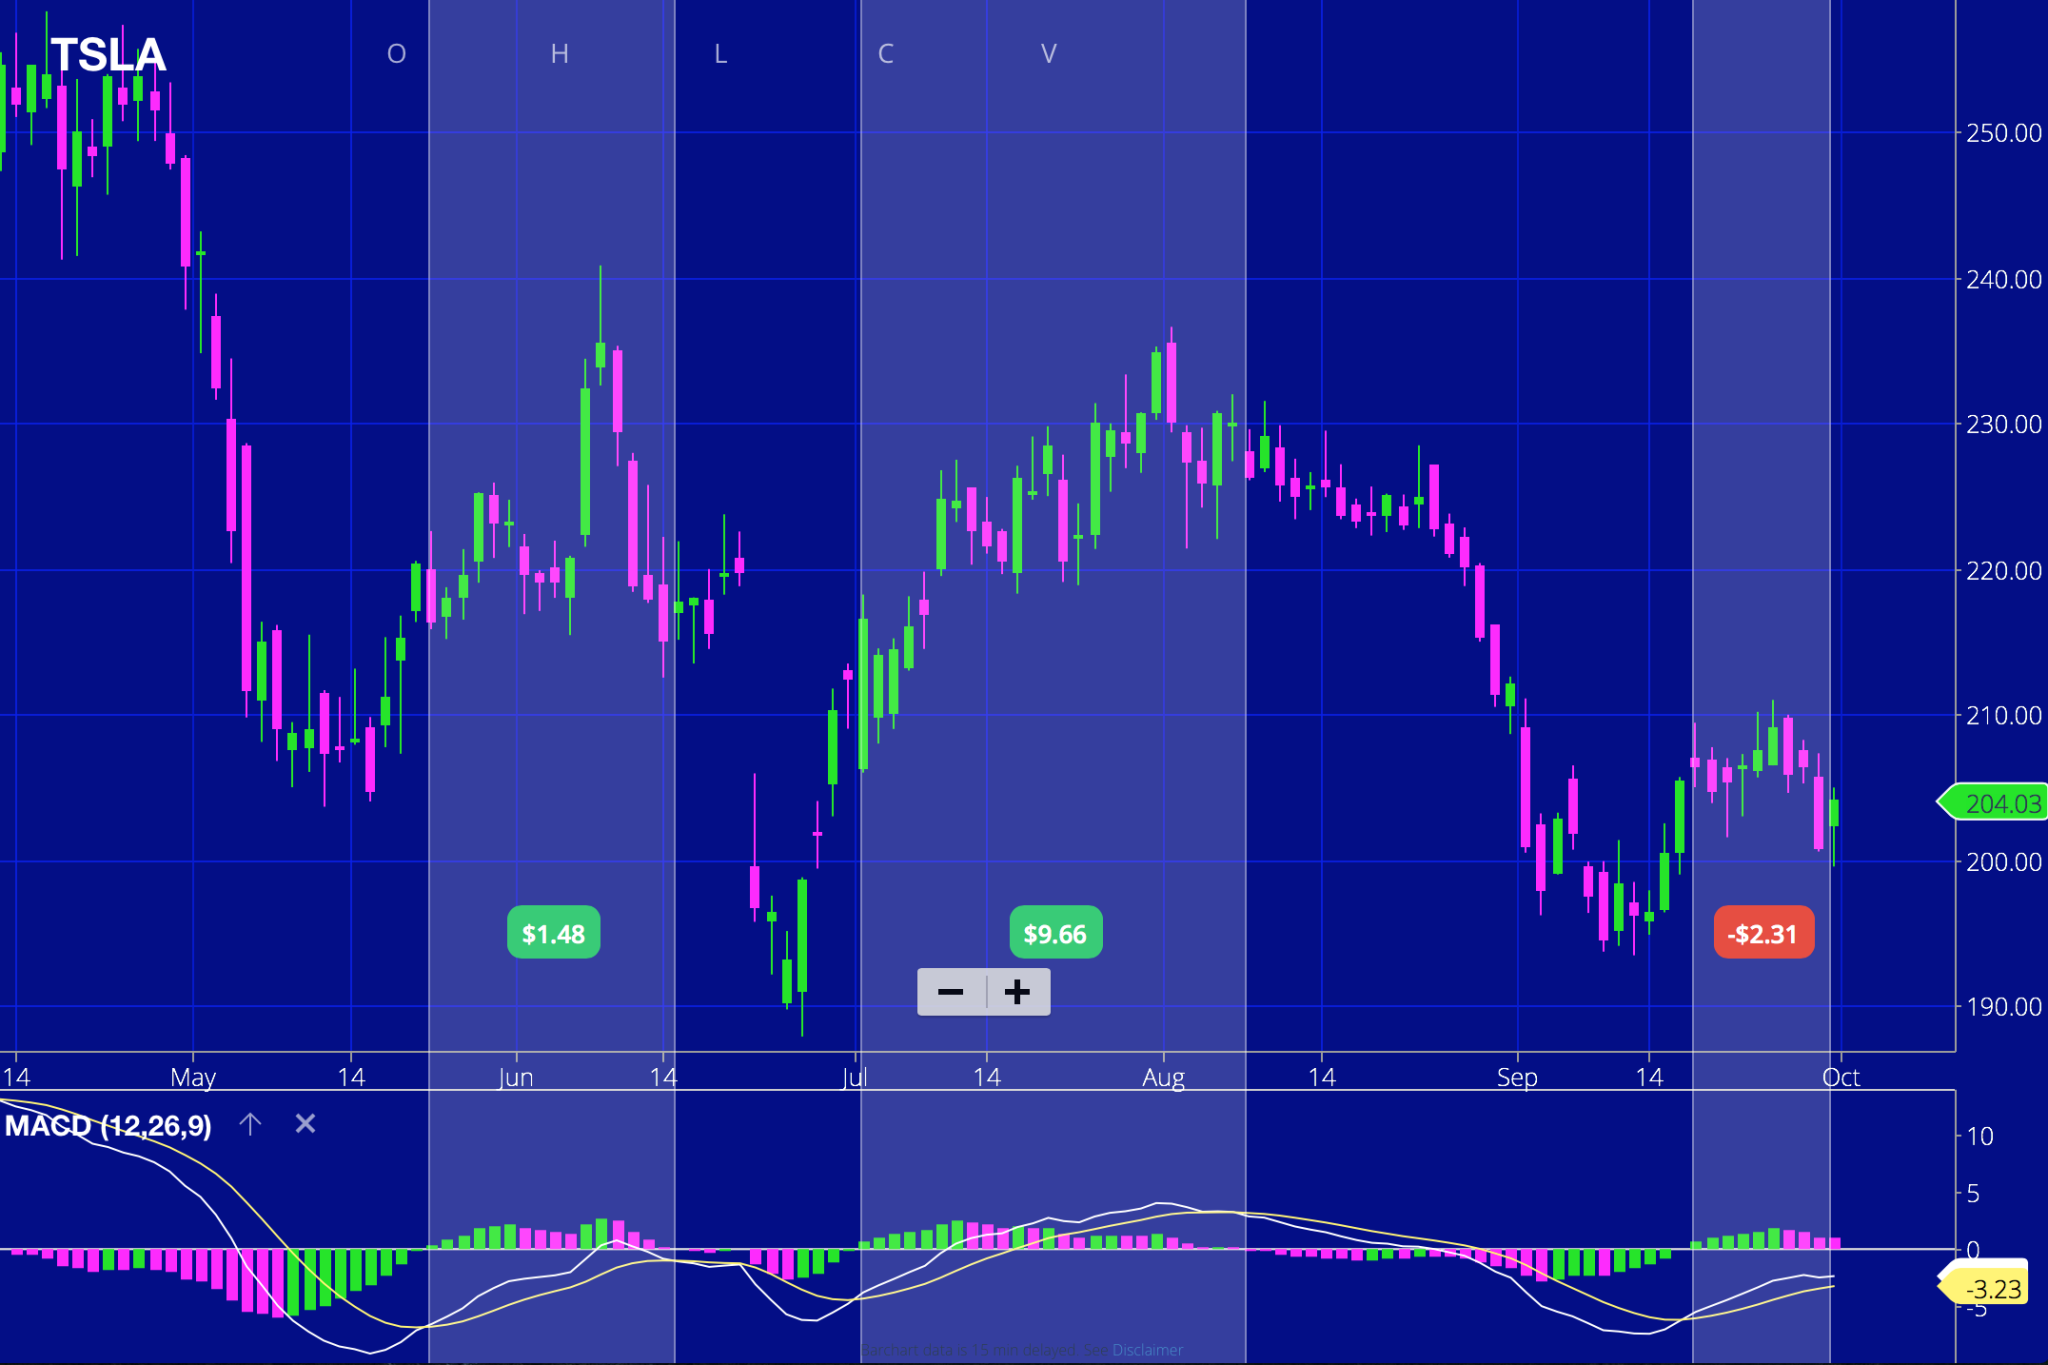Click the Aug label on the time axis

pos(1163,1078)
